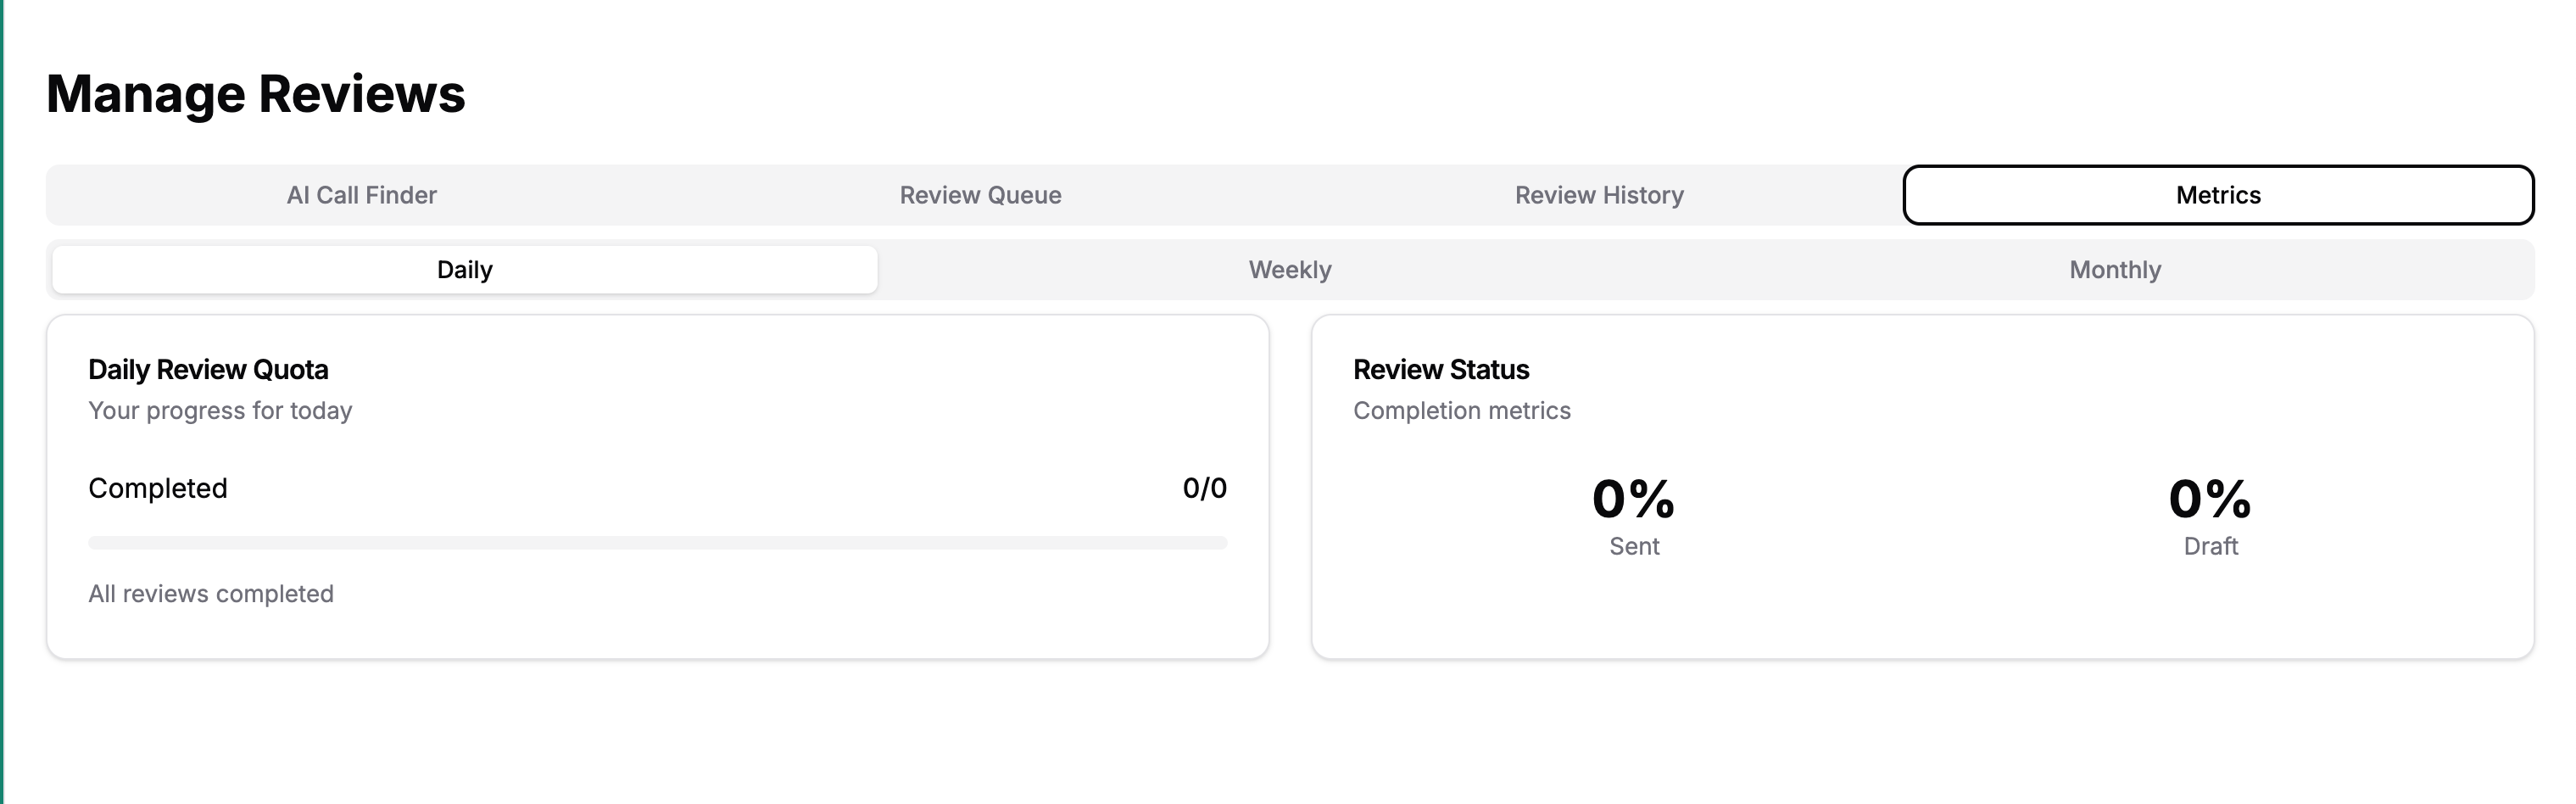Select the Metrics tab
The height and width of the screenshot is (804, 2576).
(2218, 195)
